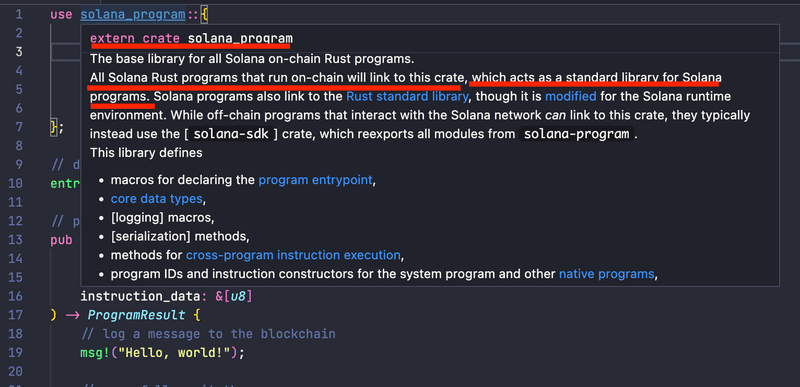Open the program entrypoint link
800x387 pixels.
click(315, 180)
